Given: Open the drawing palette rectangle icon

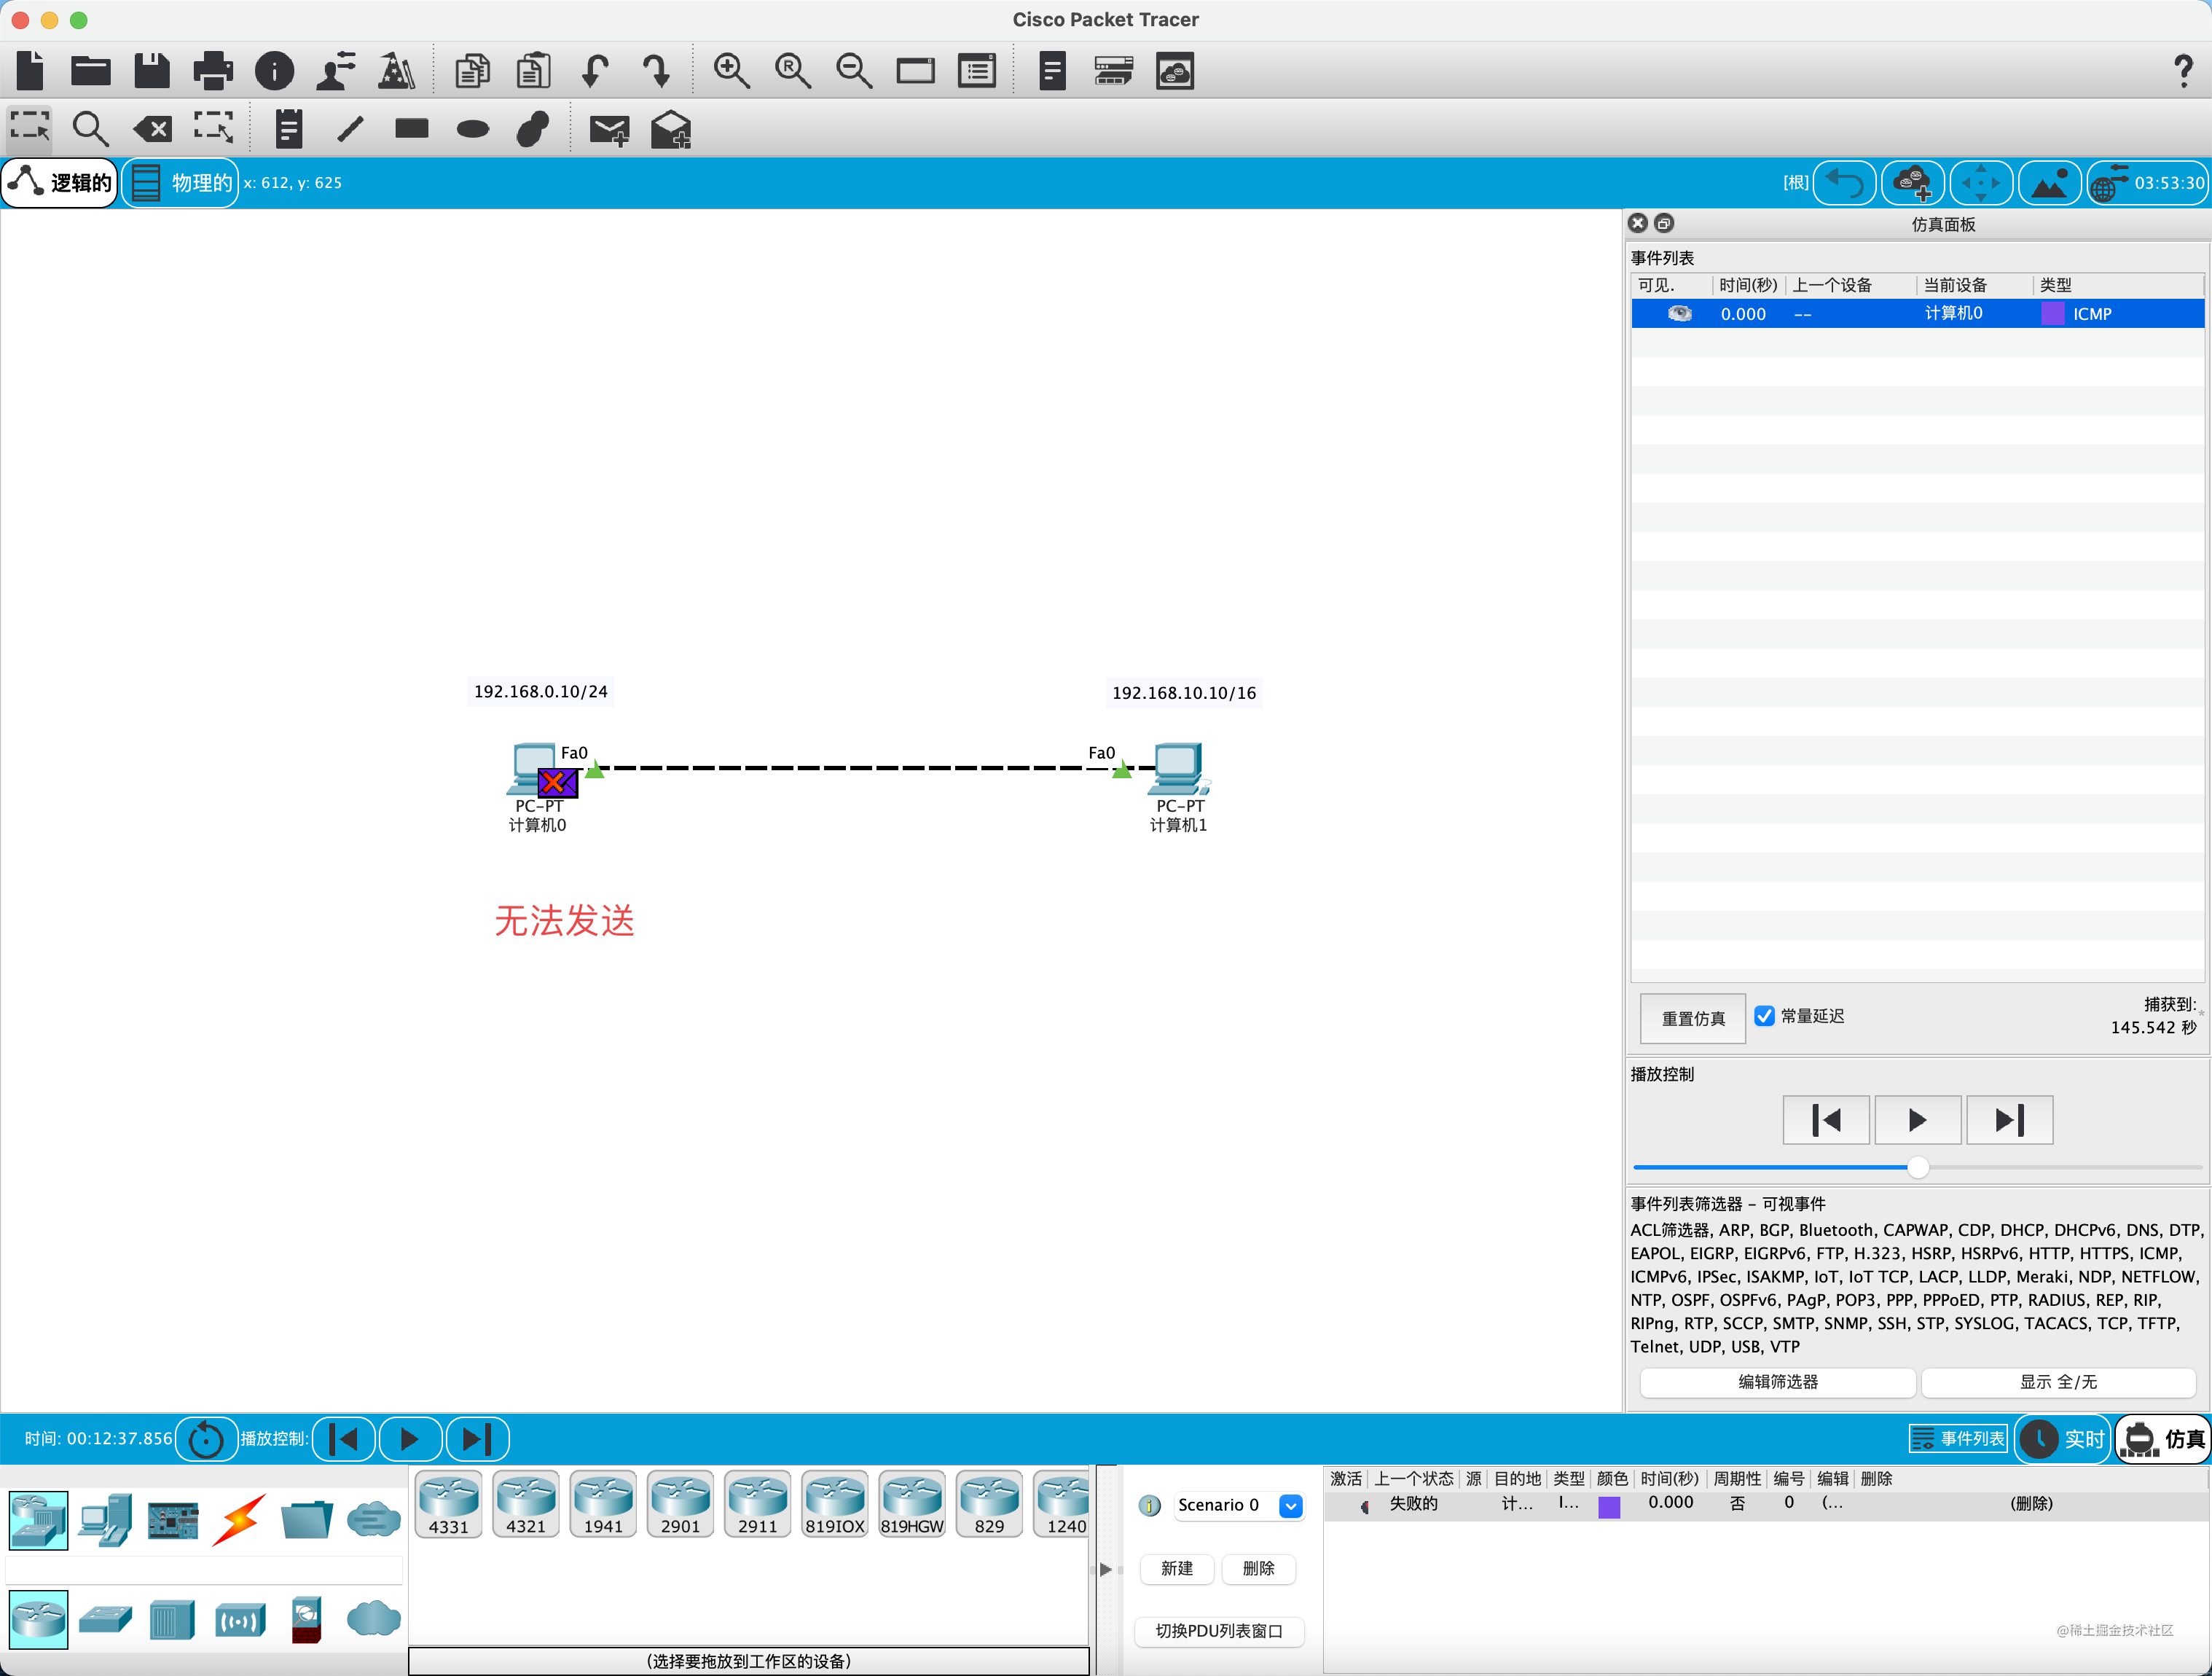Looking at the screenshot, I should coord(915,71).
